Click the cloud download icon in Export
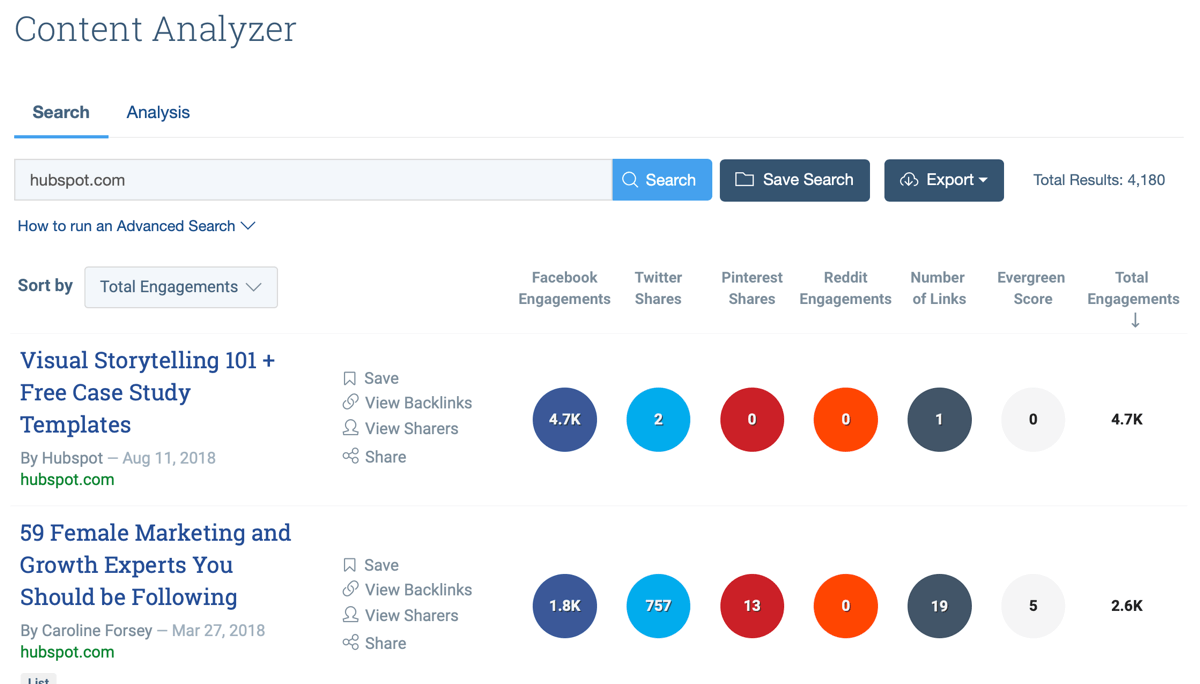 pyautogui.click(x=909, y=180)
